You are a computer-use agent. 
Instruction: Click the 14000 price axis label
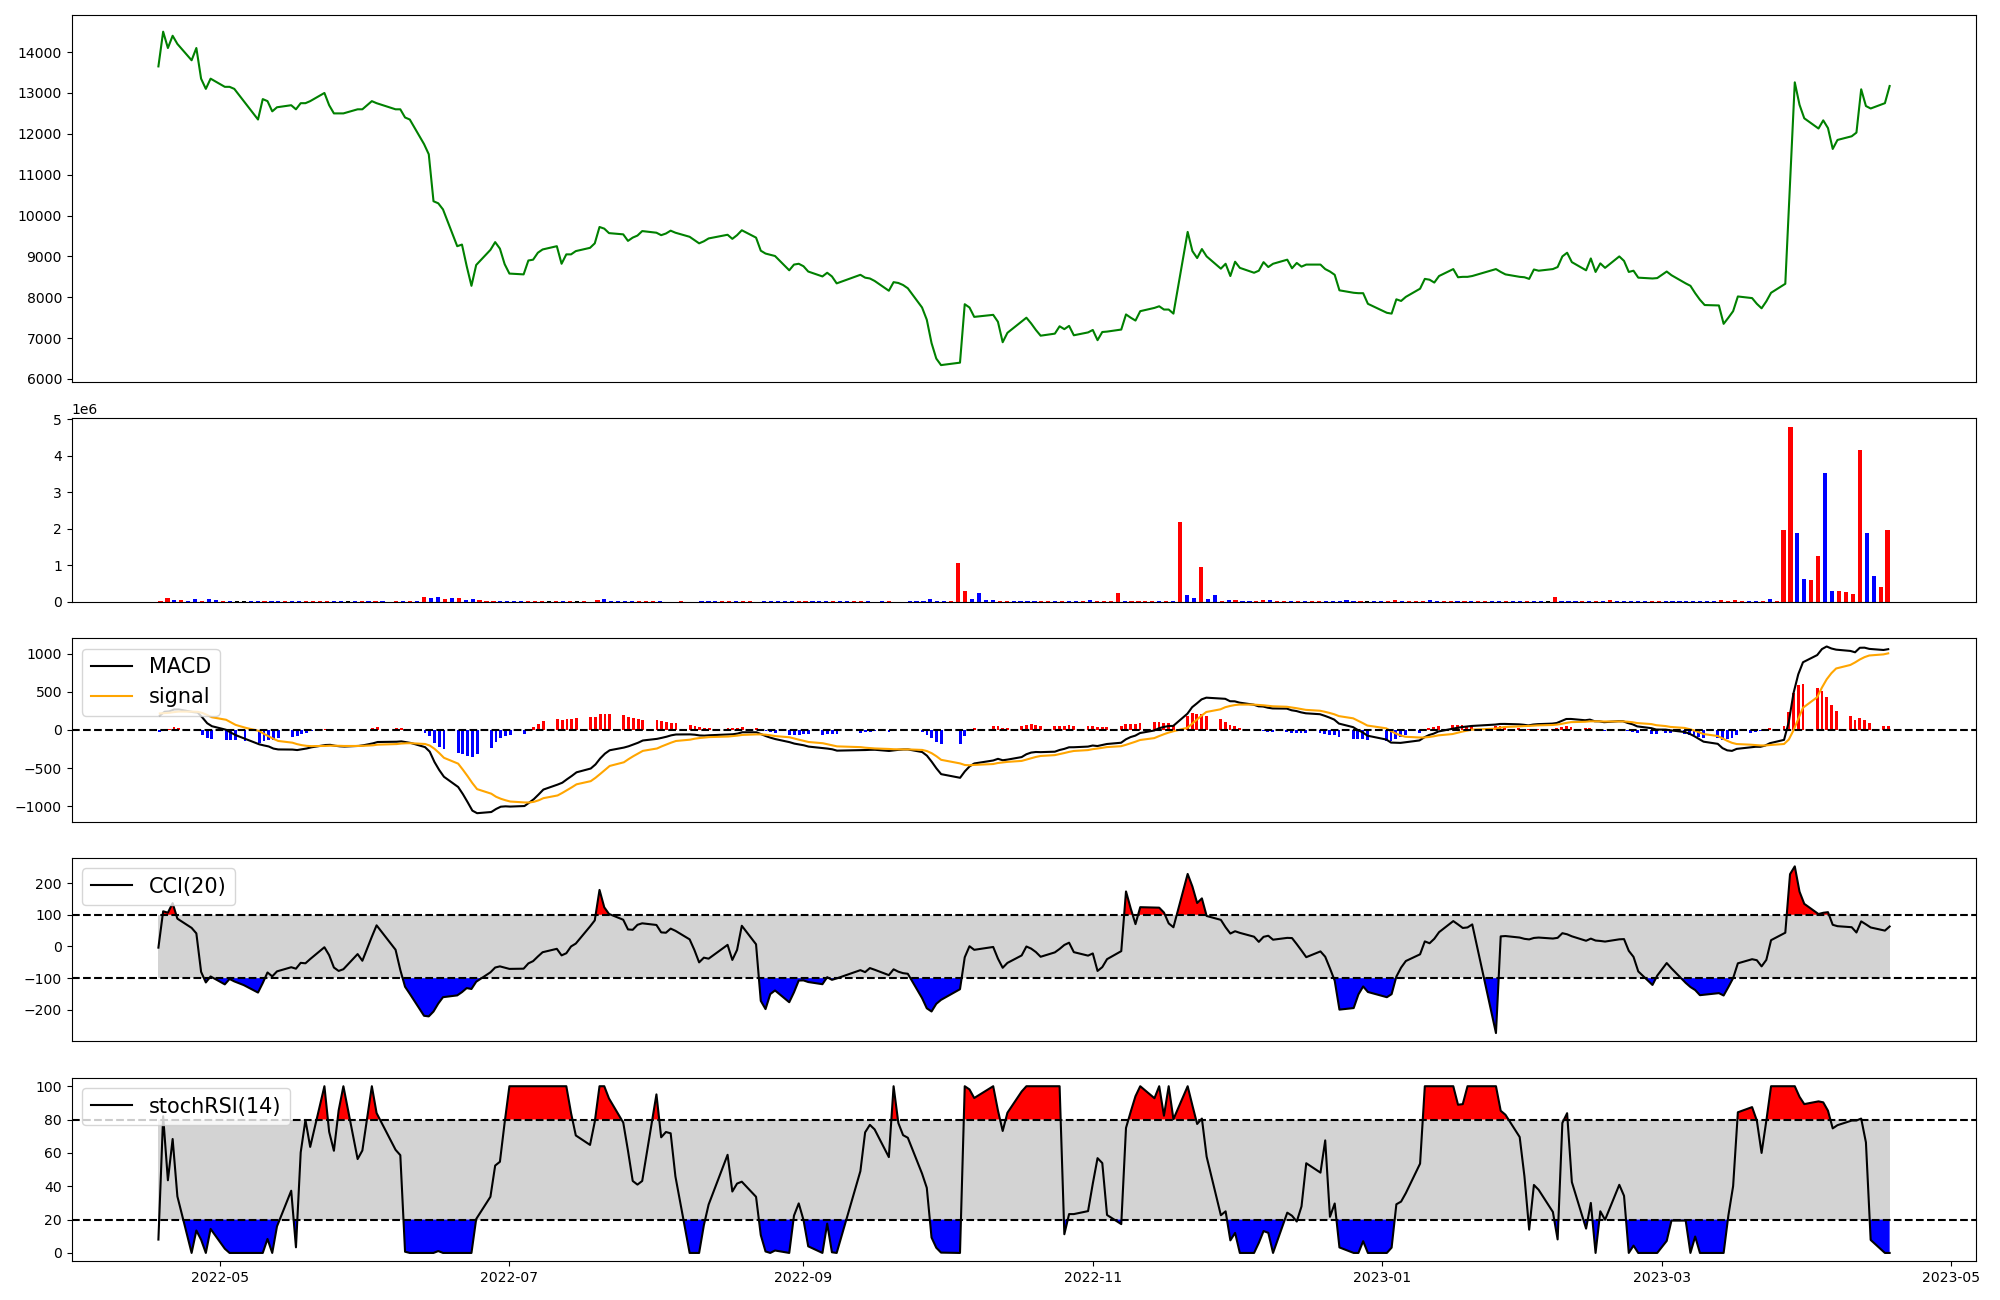(40, 53)
